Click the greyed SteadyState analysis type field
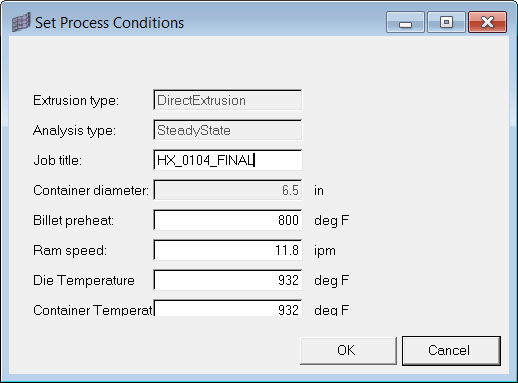The height and width of the screenshot is (383, 518). (x=228, y=130)
